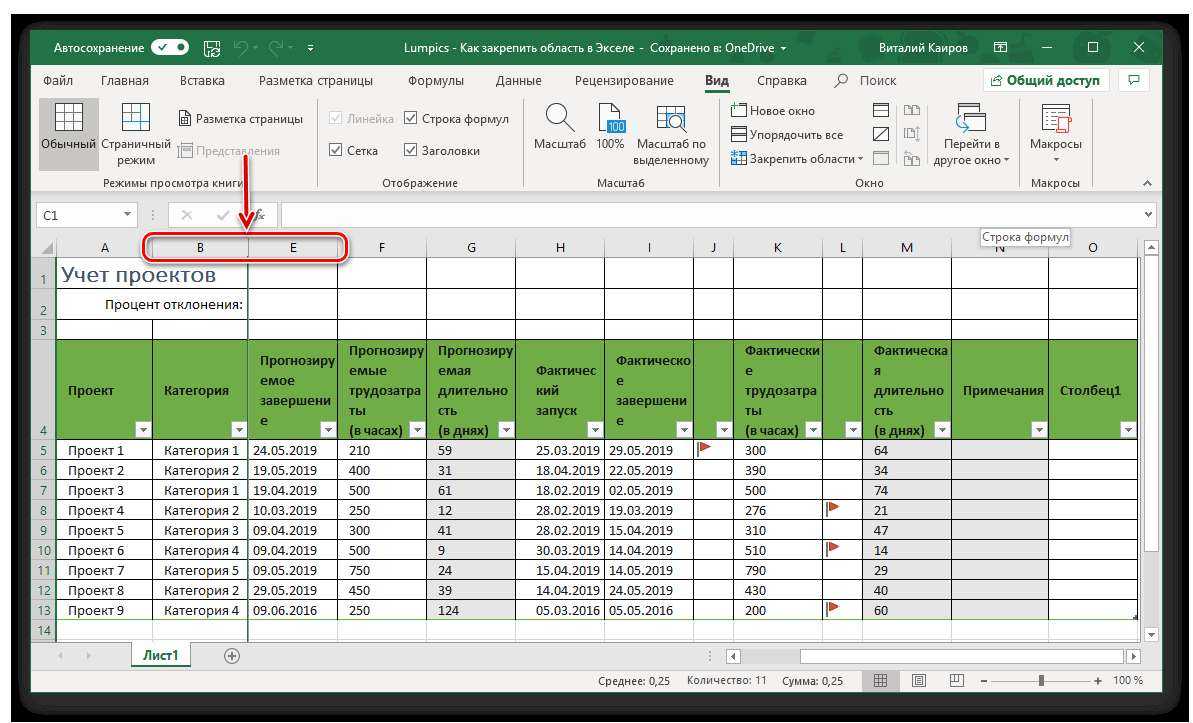Click the zoom slider handle in status bar

pos(1042,681)
